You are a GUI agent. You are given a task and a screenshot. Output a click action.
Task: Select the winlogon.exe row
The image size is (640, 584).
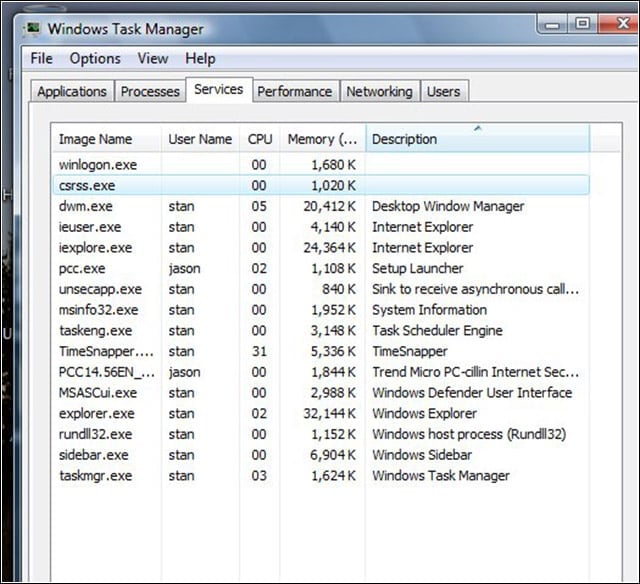pos(321,165)
